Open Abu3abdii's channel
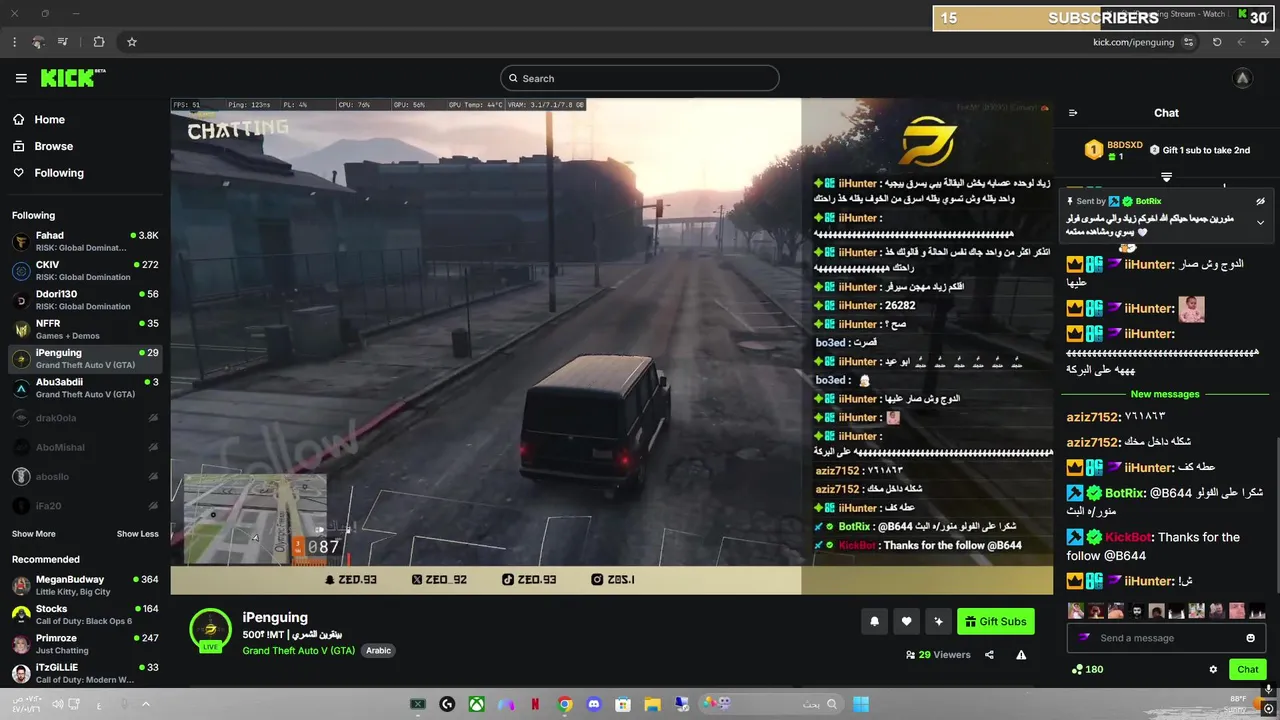 click(x=85, y=388)
